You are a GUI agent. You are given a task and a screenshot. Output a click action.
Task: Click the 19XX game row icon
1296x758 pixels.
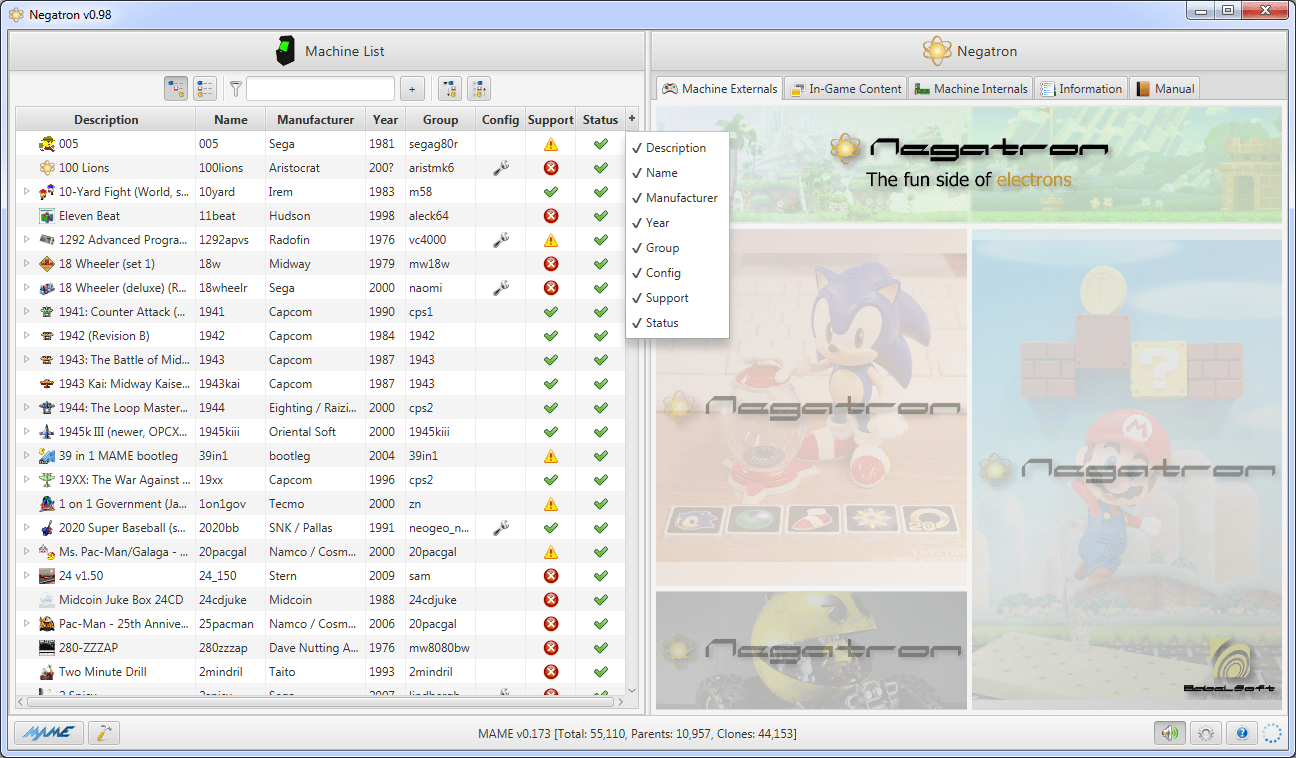47,480
